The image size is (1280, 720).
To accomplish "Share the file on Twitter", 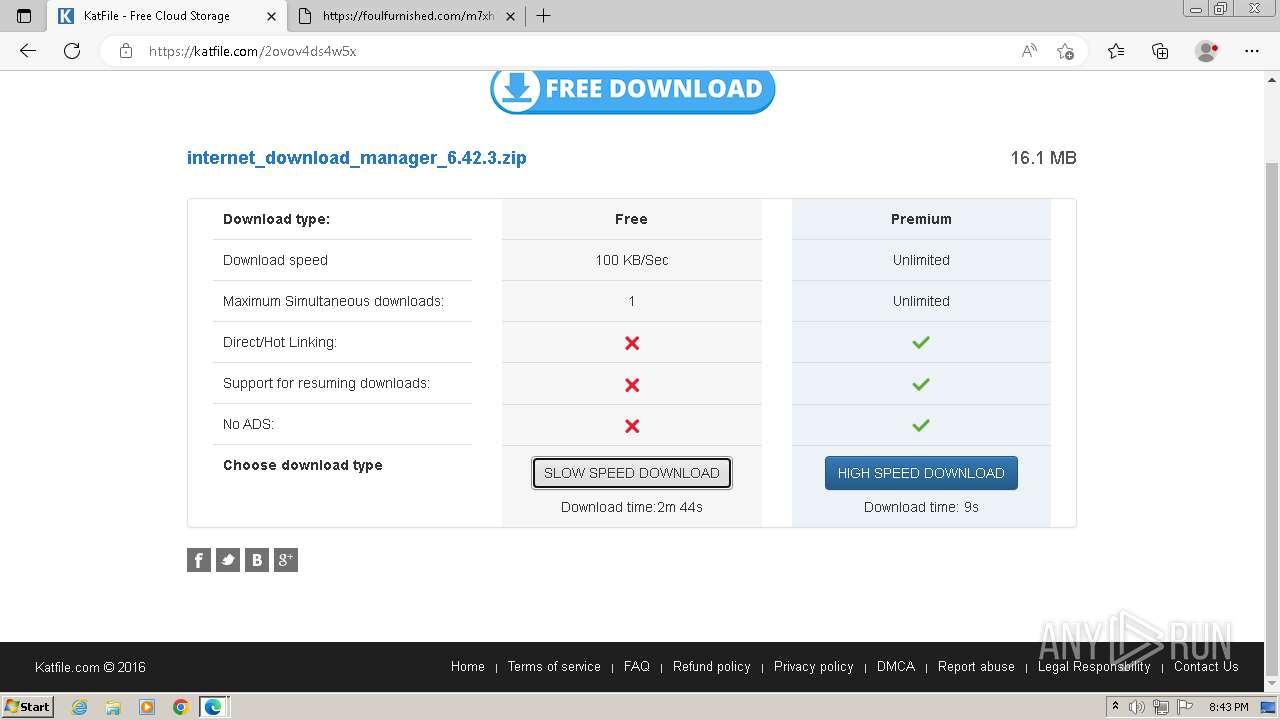I will tap(228, 560).
